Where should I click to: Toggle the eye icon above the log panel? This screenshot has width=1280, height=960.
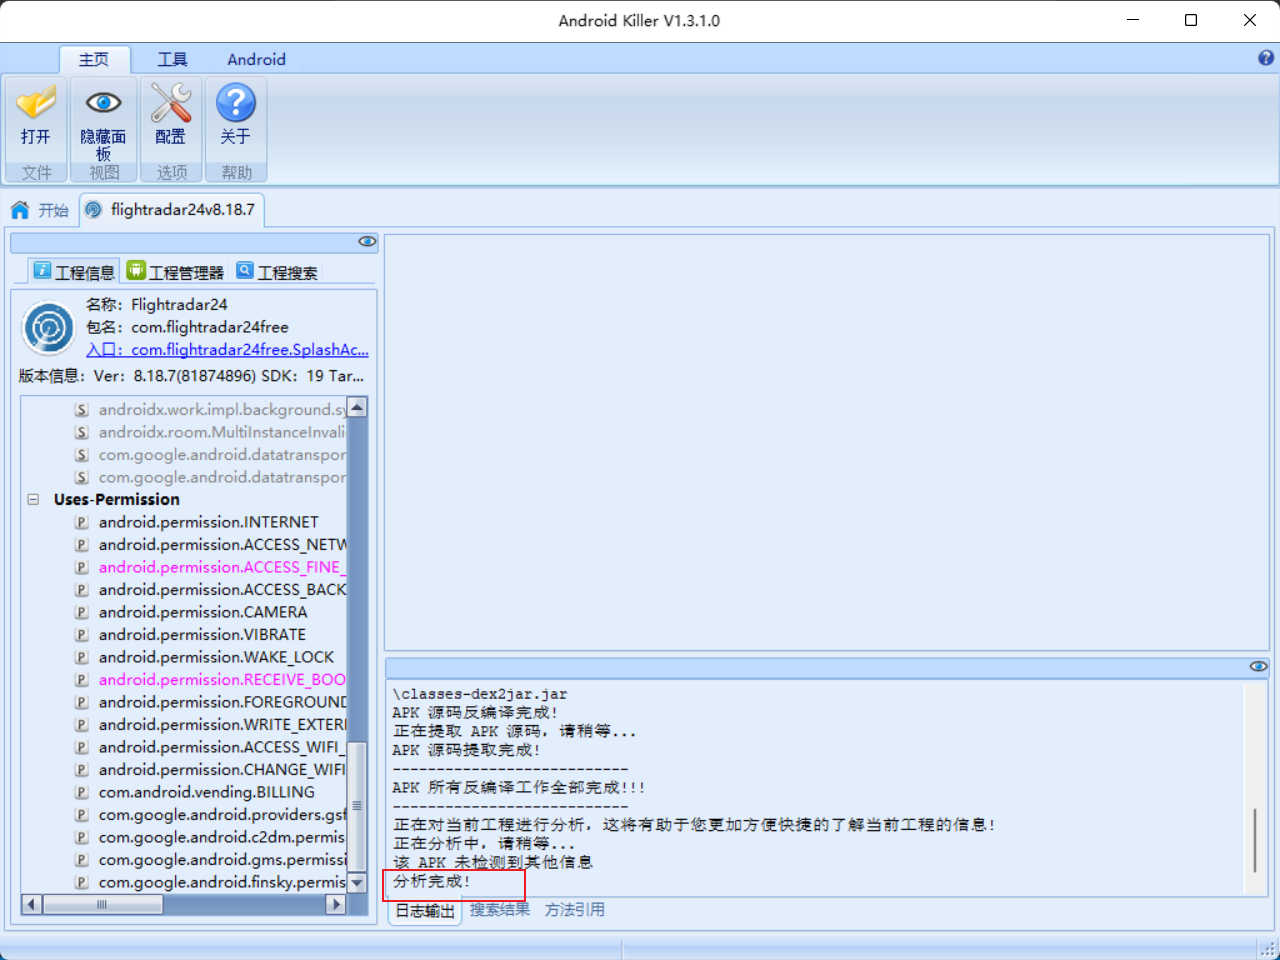pyautogui.click(x=1258, y=666)
